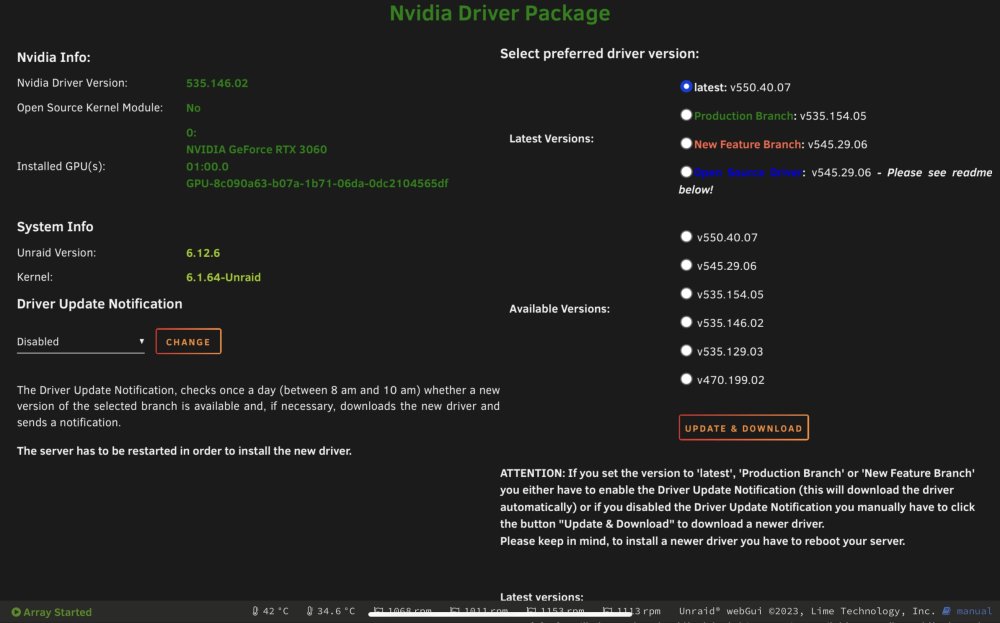Open the manual link in footer

[x=974, y=611]
